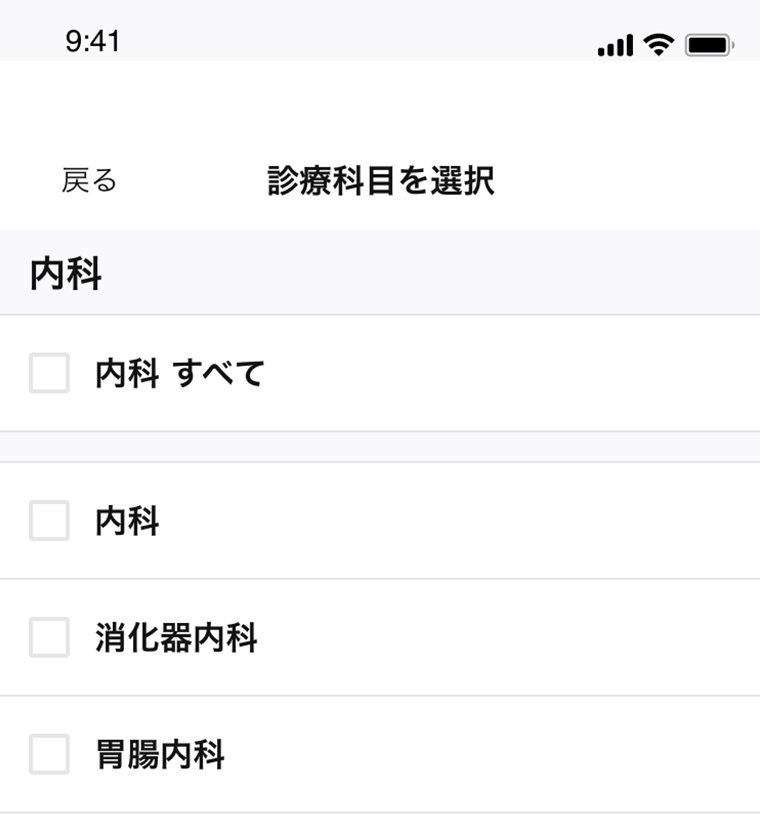
Task: Click empty space right of 胃腸内科 label
Action: click(493, 754)
